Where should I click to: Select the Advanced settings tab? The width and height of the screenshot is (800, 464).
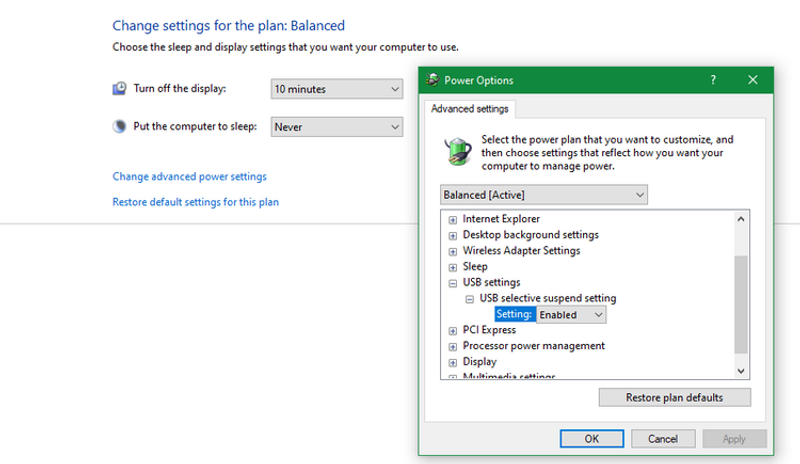pos(470,108)
